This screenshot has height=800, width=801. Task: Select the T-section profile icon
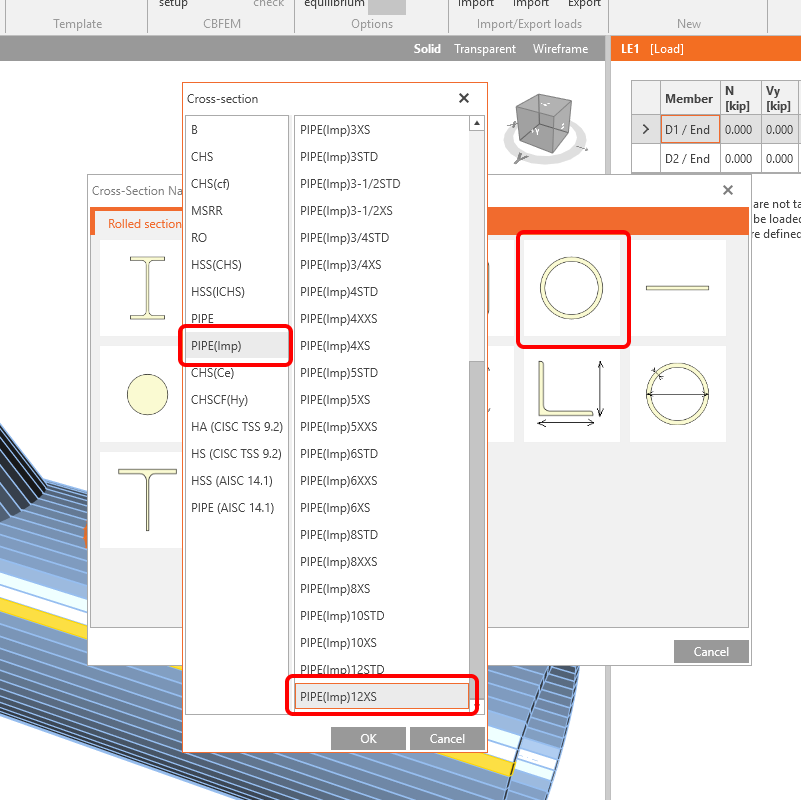coord(147,500)
